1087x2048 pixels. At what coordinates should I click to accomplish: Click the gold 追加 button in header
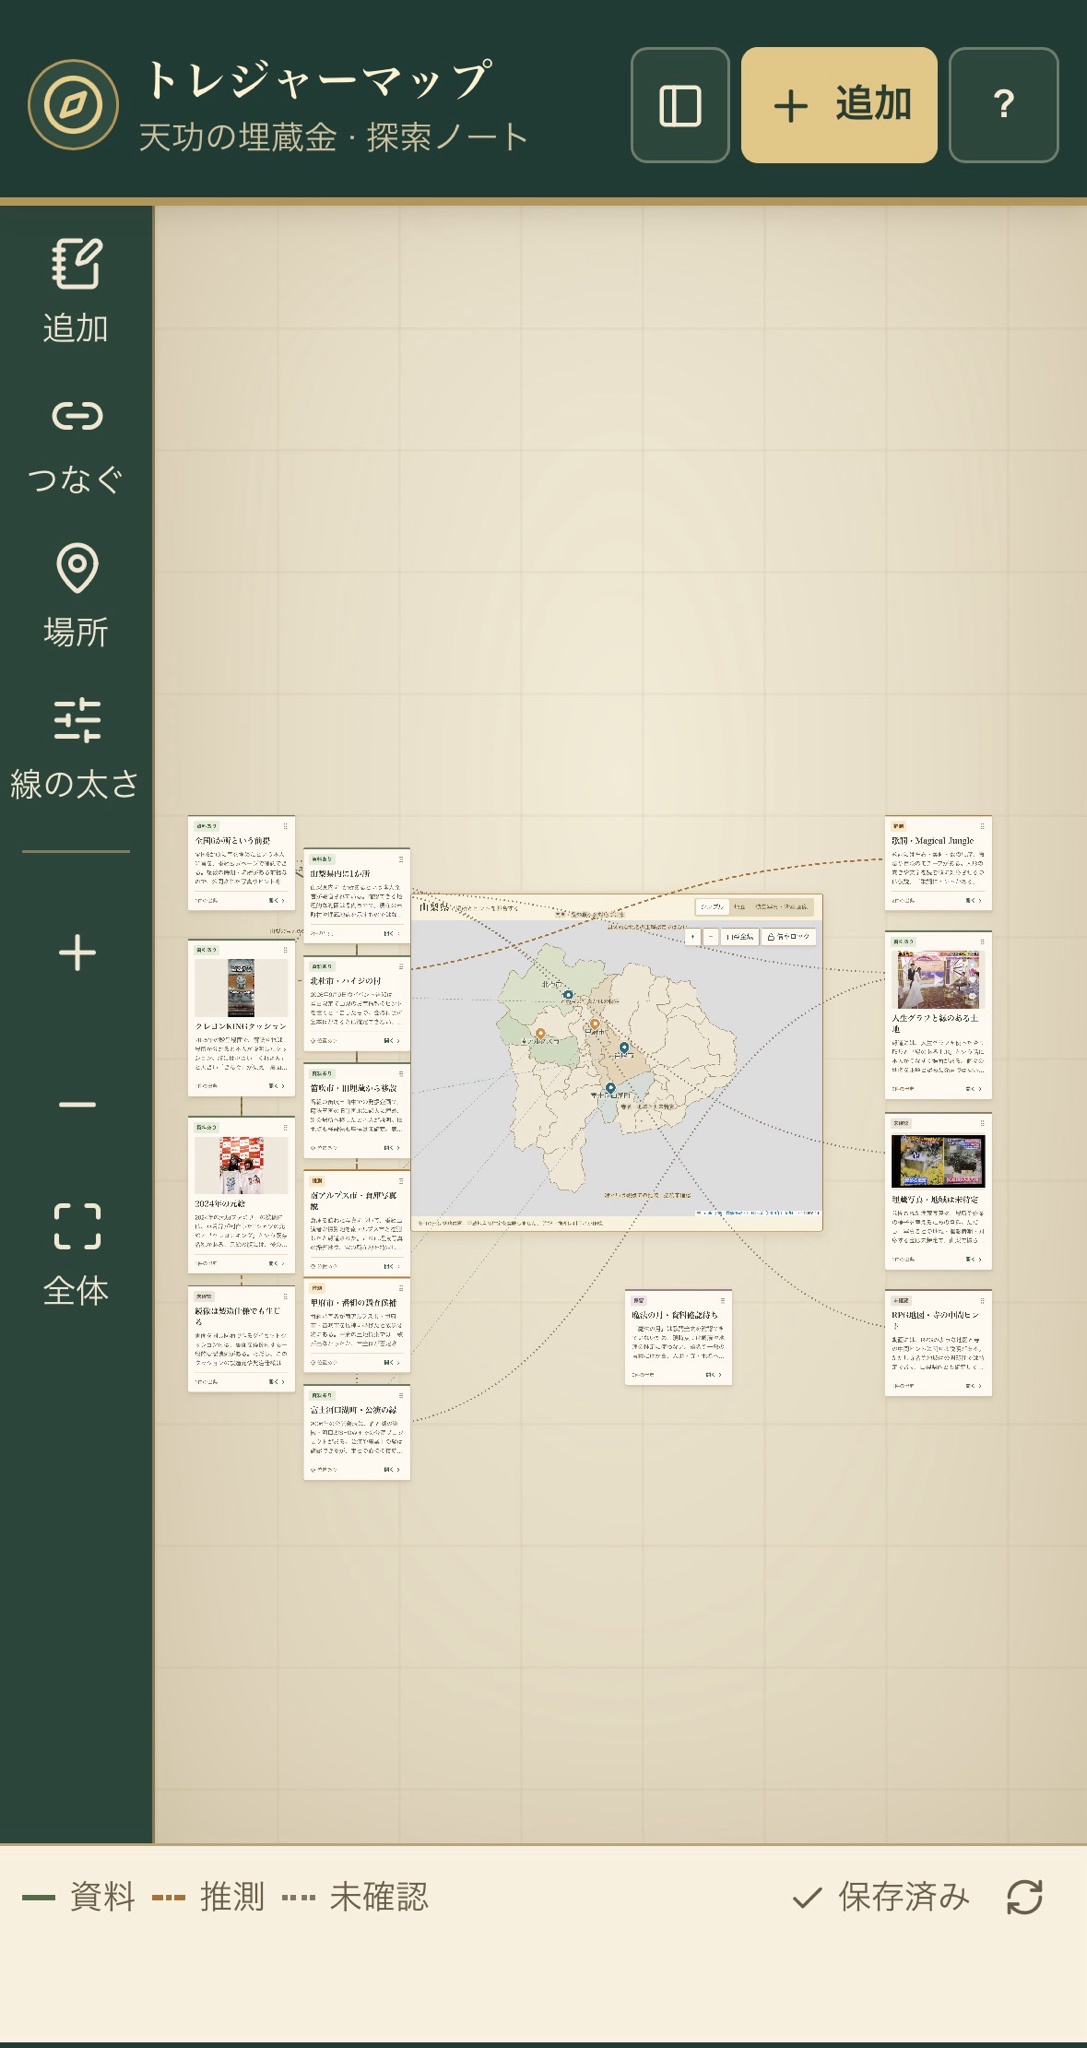[839, 105]
